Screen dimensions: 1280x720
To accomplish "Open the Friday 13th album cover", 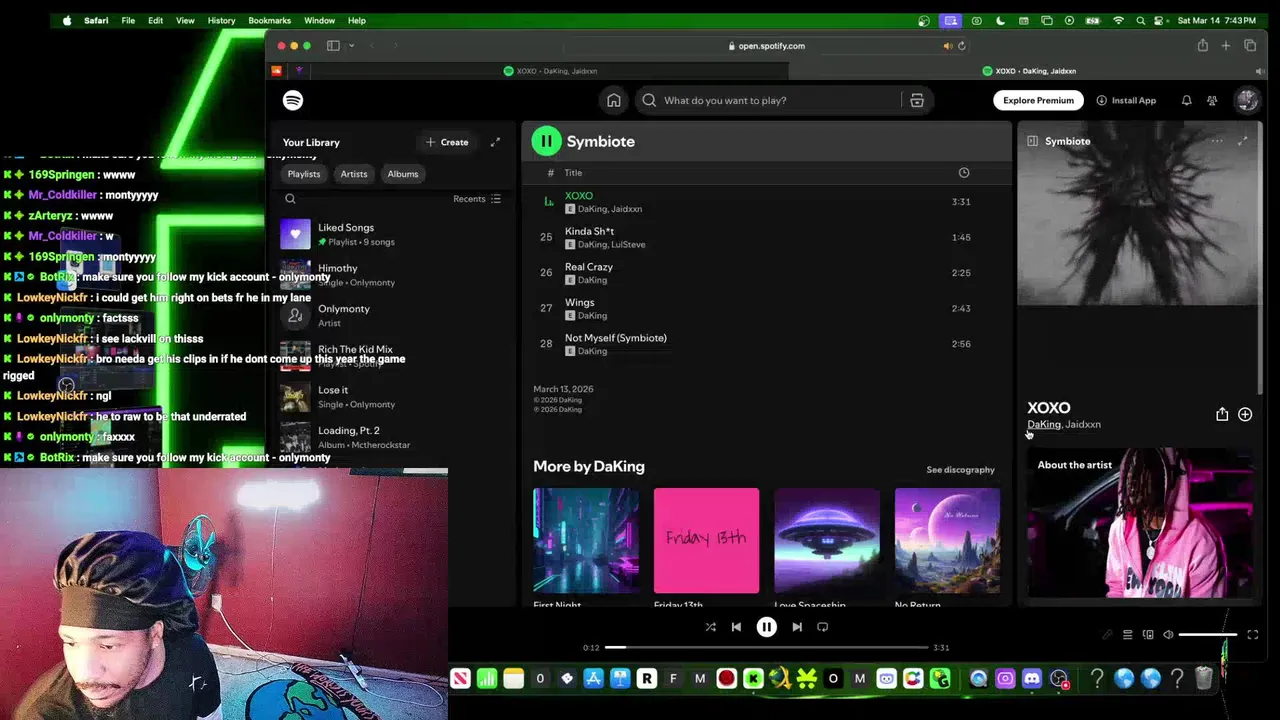I will click(x=706, y=541).
